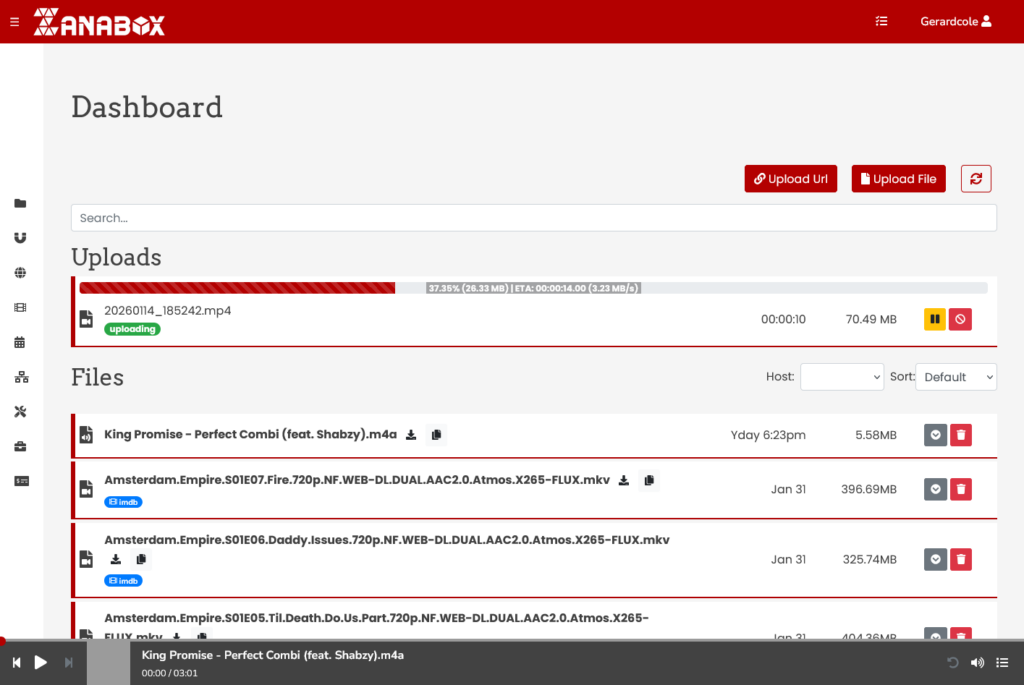Click the refresh icon near Upload File
Viewport: 1024px width, 685px height.
tap(975, 178)
